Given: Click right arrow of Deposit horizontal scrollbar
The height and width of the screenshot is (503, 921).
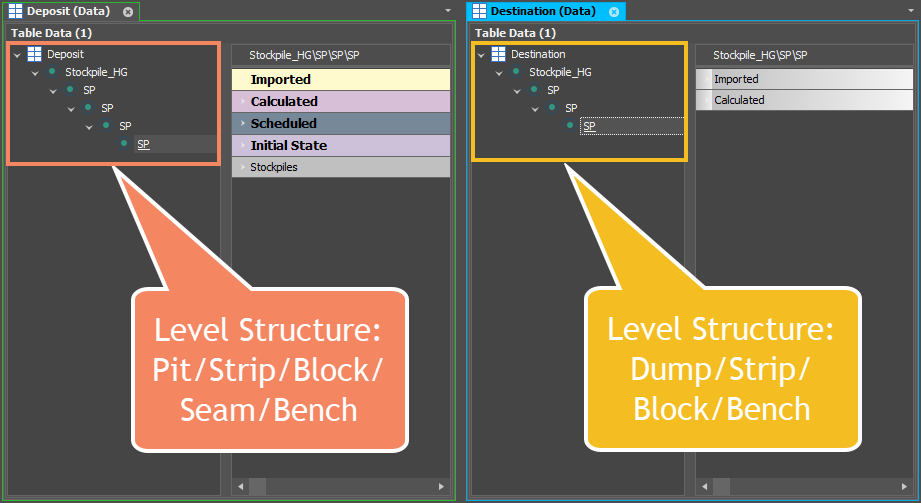Looking at the screenshot, I should coord(441,487).
